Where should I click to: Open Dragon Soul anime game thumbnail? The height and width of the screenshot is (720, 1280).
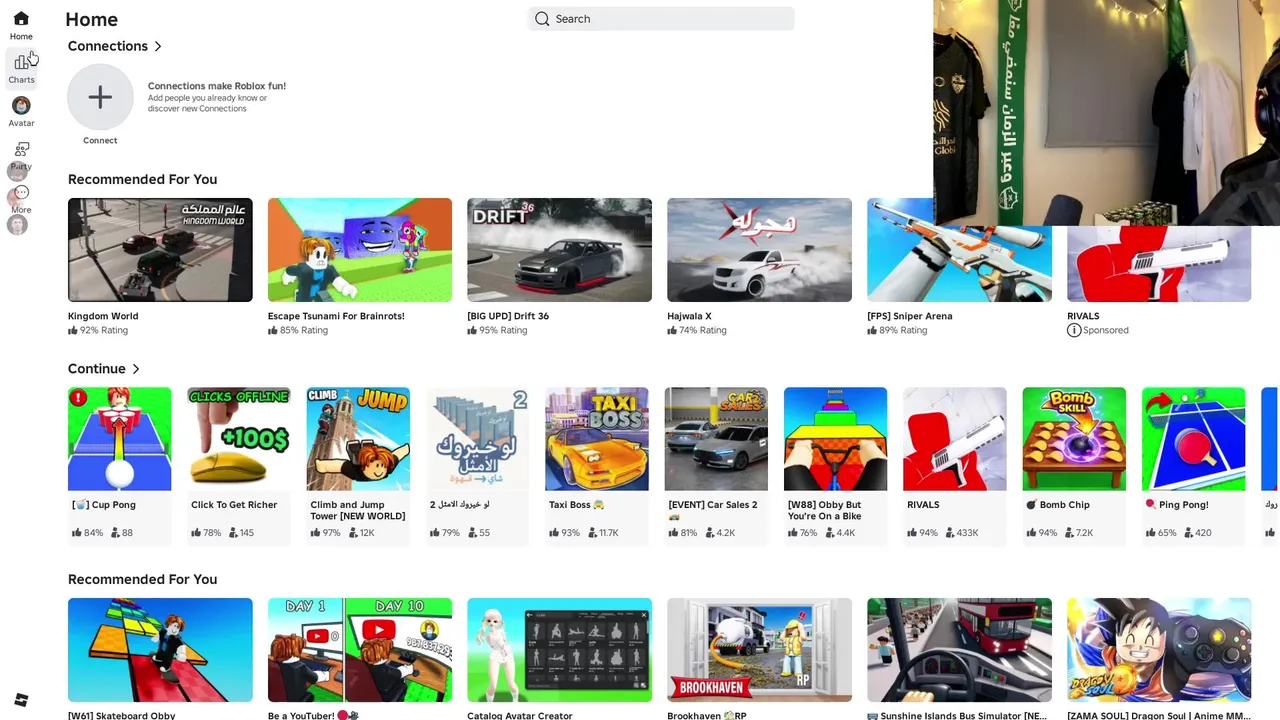[1159, 650]
